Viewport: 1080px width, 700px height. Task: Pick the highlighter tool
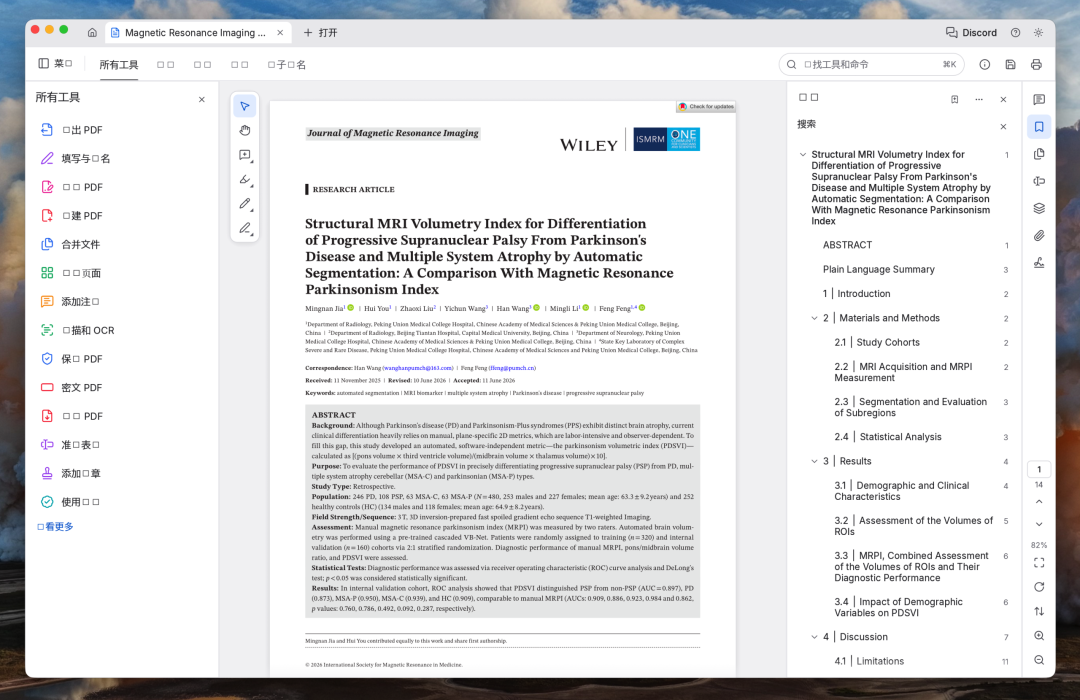pyautogui.click(x=245, y=179)
